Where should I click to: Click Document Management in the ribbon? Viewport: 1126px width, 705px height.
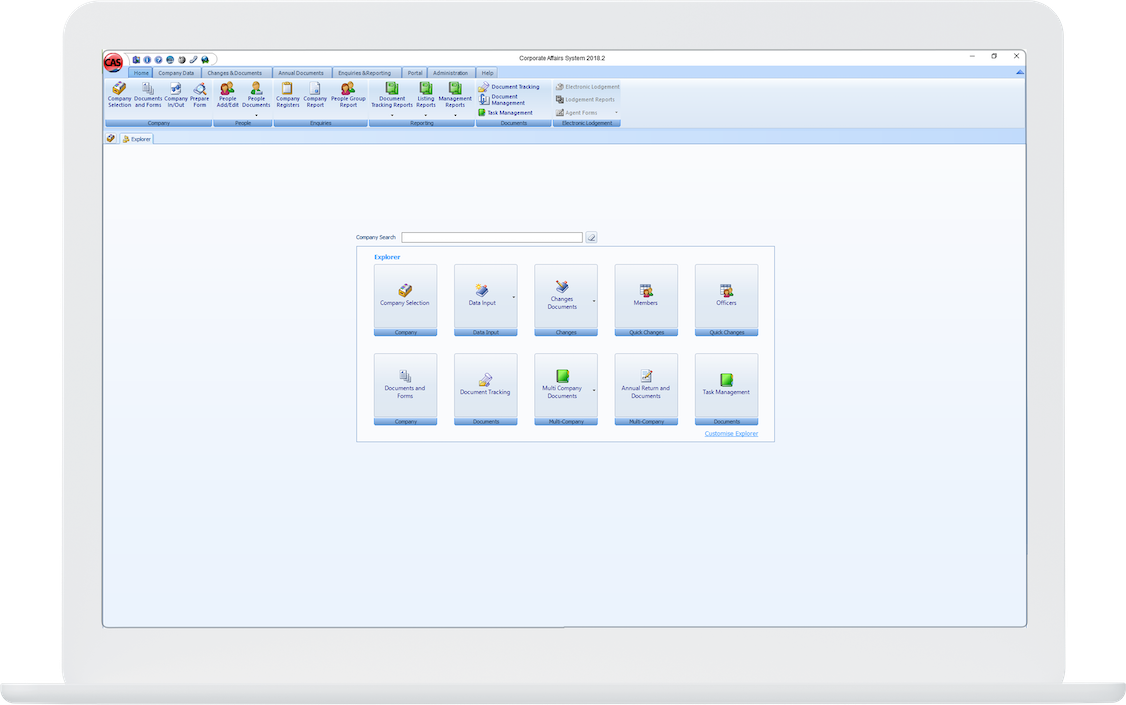[x=508, y=100]
